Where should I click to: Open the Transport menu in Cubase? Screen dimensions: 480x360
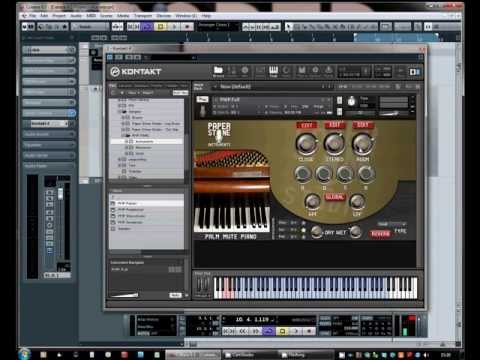(143, 16)
